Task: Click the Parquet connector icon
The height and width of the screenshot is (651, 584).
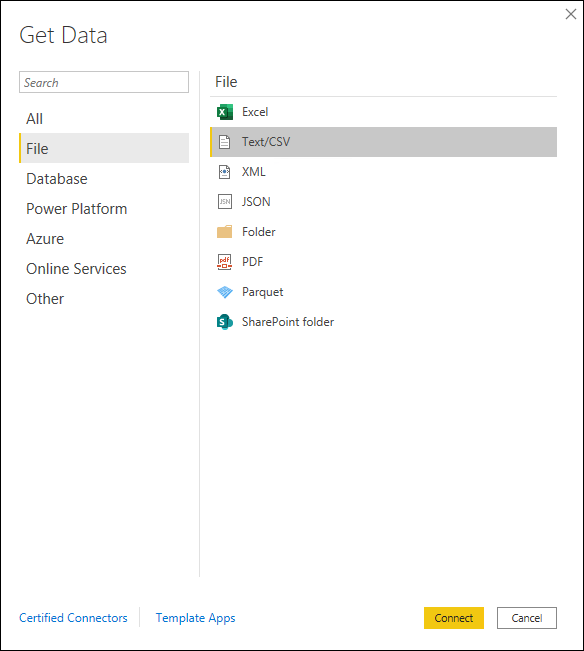Action: [225, 292]
